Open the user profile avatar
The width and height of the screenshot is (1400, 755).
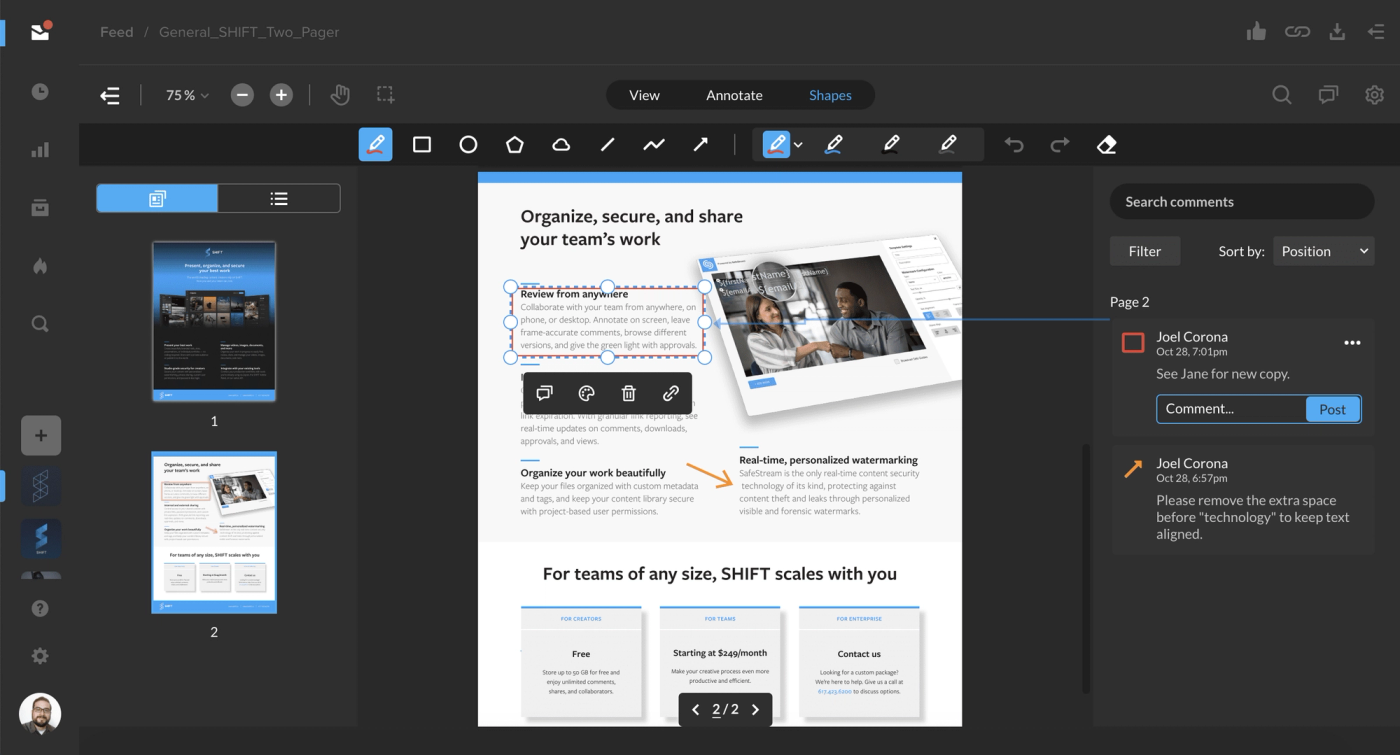tap(40, 714)
